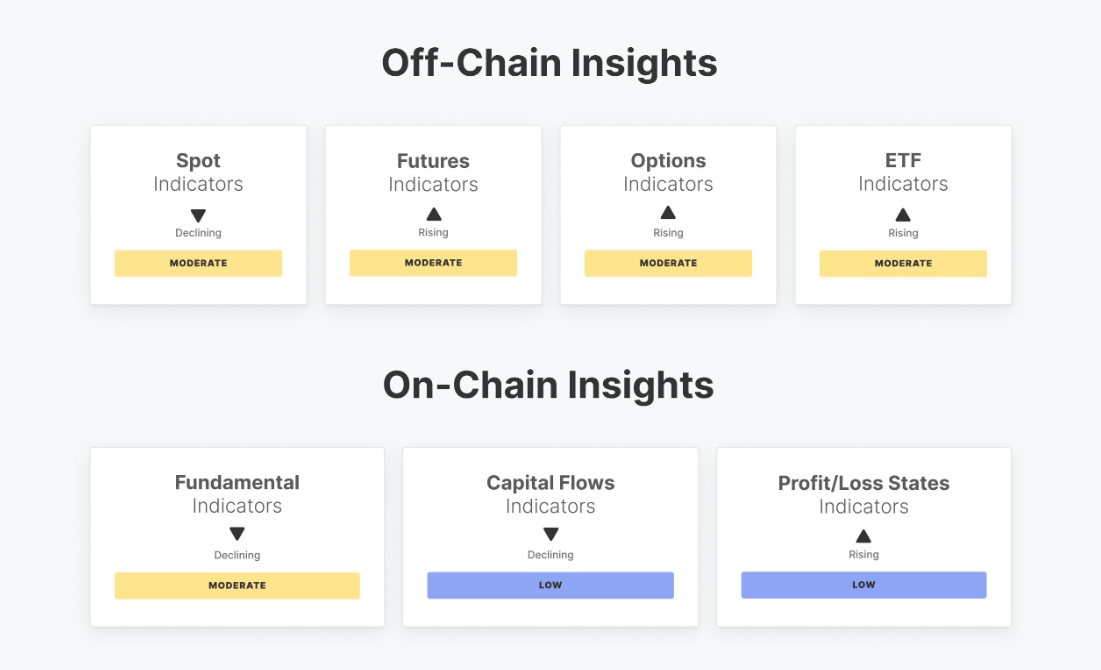Screen dimensions: 1101x670
Task: Click the rising arrow icon under Futures Indicators
Action: (x=433, y=214)
